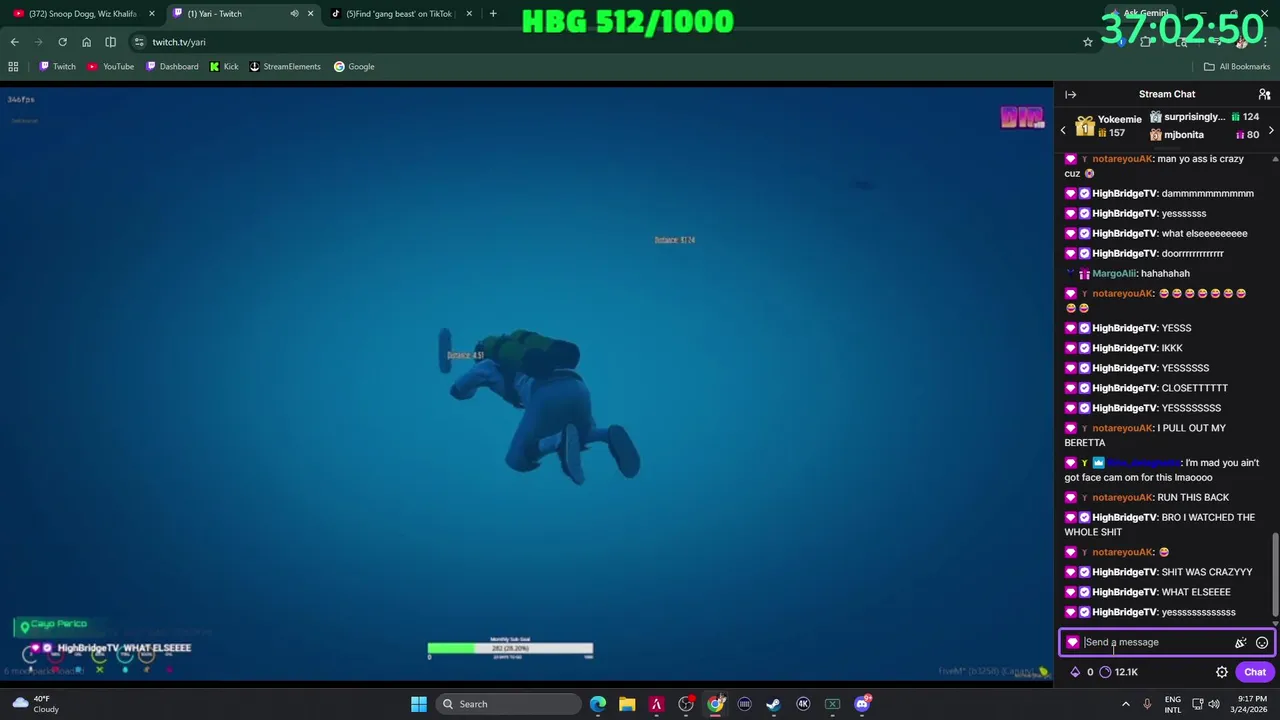
Task: Click Yokeemie top gifter name
Action: click(x=1119, y=119)
